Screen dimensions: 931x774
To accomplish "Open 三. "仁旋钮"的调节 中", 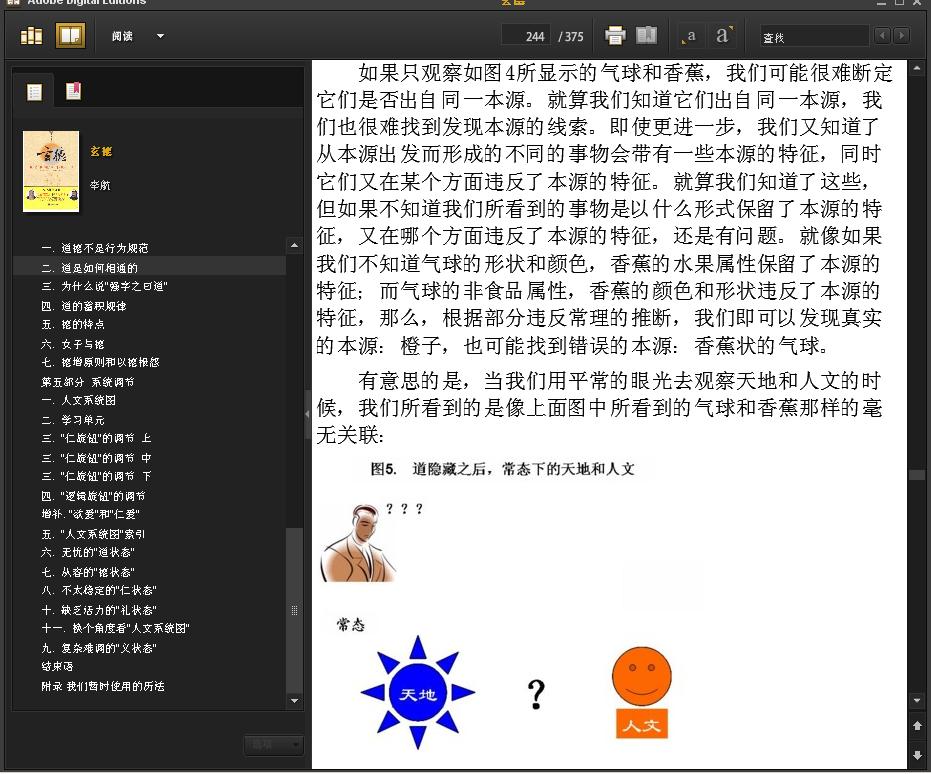I will point(96,458).
